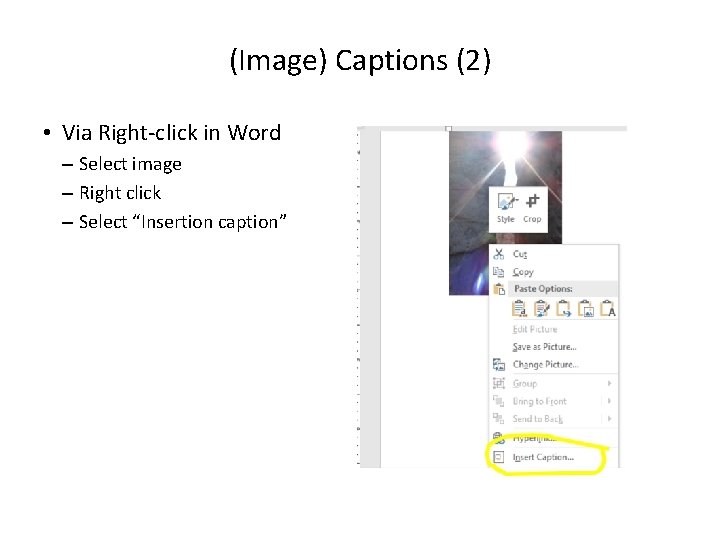Open the Hyperlink... menu entry
The width and height of the screenshot is (720, 540).
coord(554,438)
